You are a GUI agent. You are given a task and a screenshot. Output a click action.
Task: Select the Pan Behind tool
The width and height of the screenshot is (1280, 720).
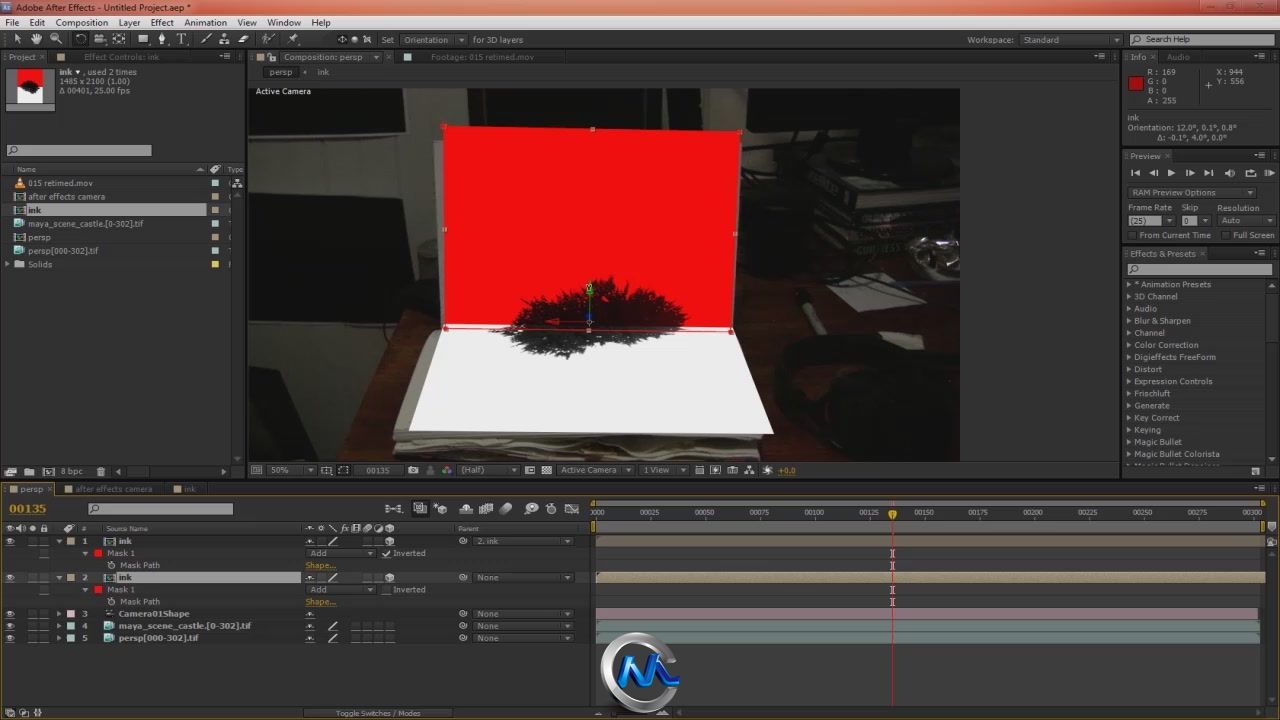click(x=119, y=39)
